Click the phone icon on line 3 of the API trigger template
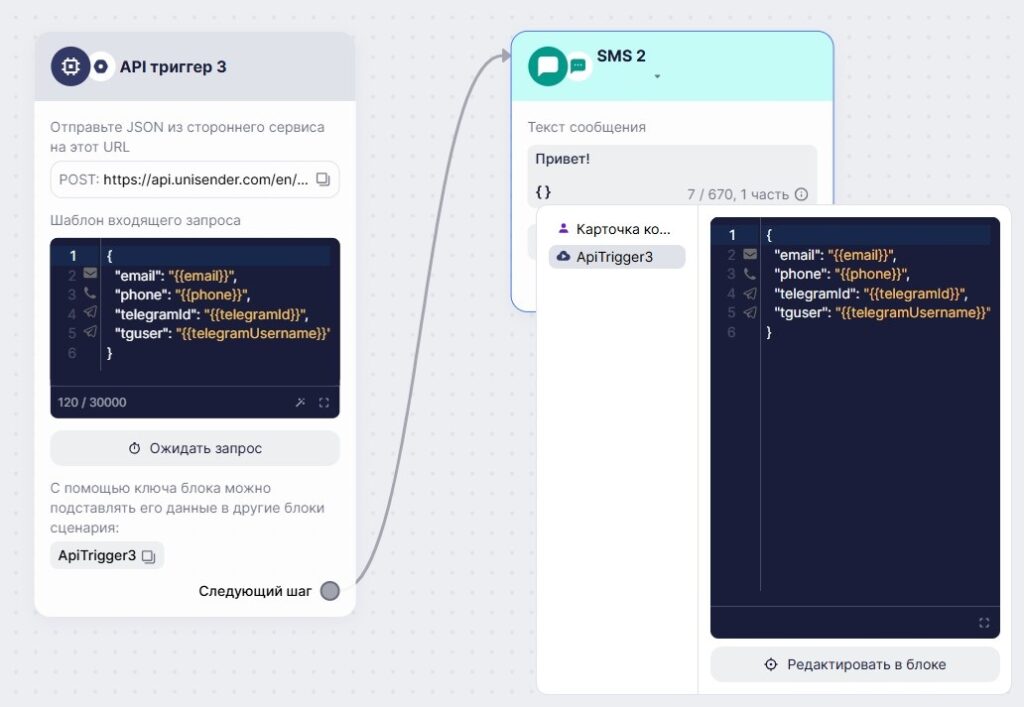 90,293
